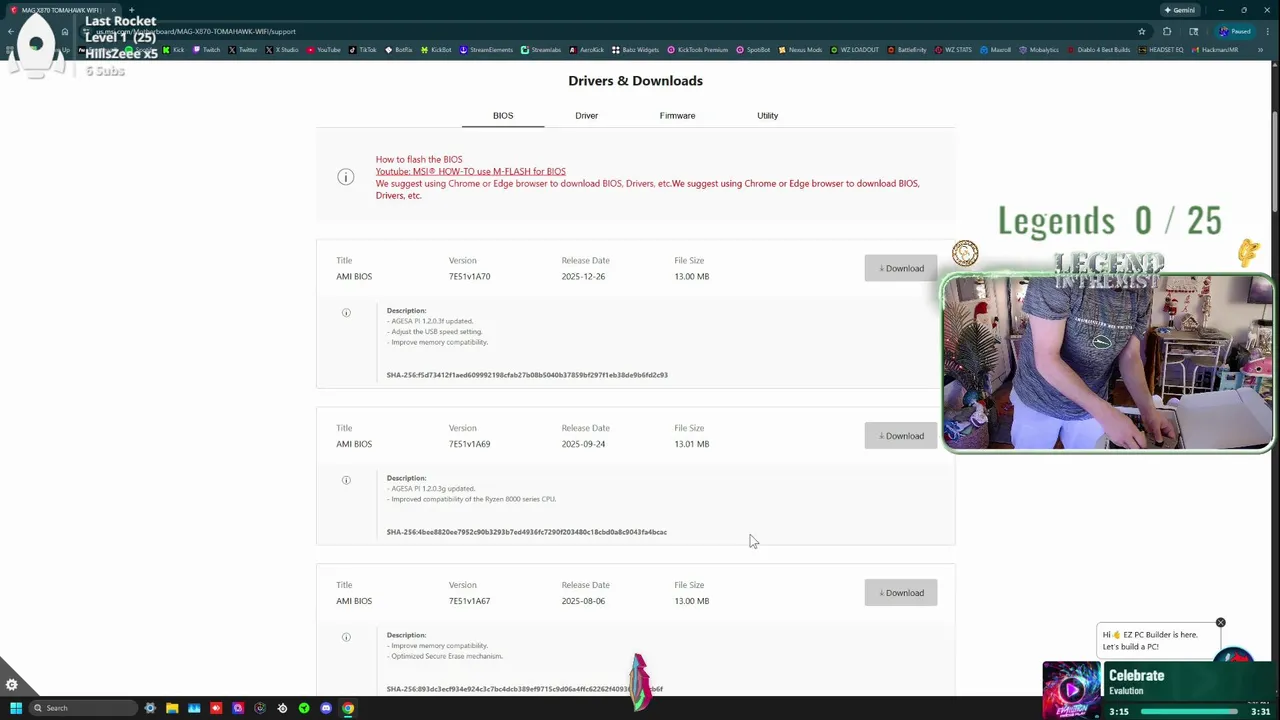1280x720 pixels.
Task: Click the info icon for BIOS 7E51v1A69 description
Action: (x=346, y=480)
